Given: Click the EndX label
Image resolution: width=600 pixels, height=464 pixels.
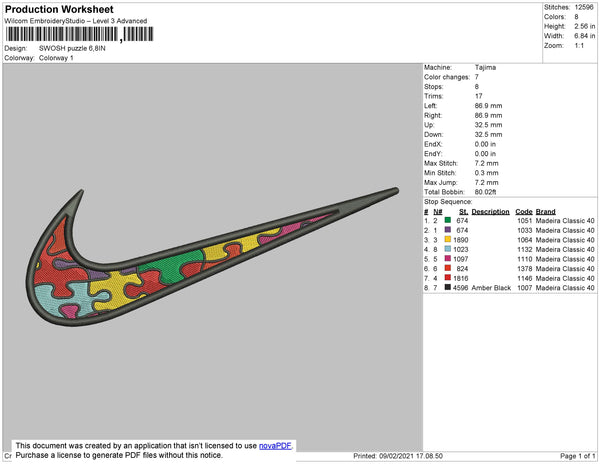Looking at the screenshot, I should click(433, 144).
